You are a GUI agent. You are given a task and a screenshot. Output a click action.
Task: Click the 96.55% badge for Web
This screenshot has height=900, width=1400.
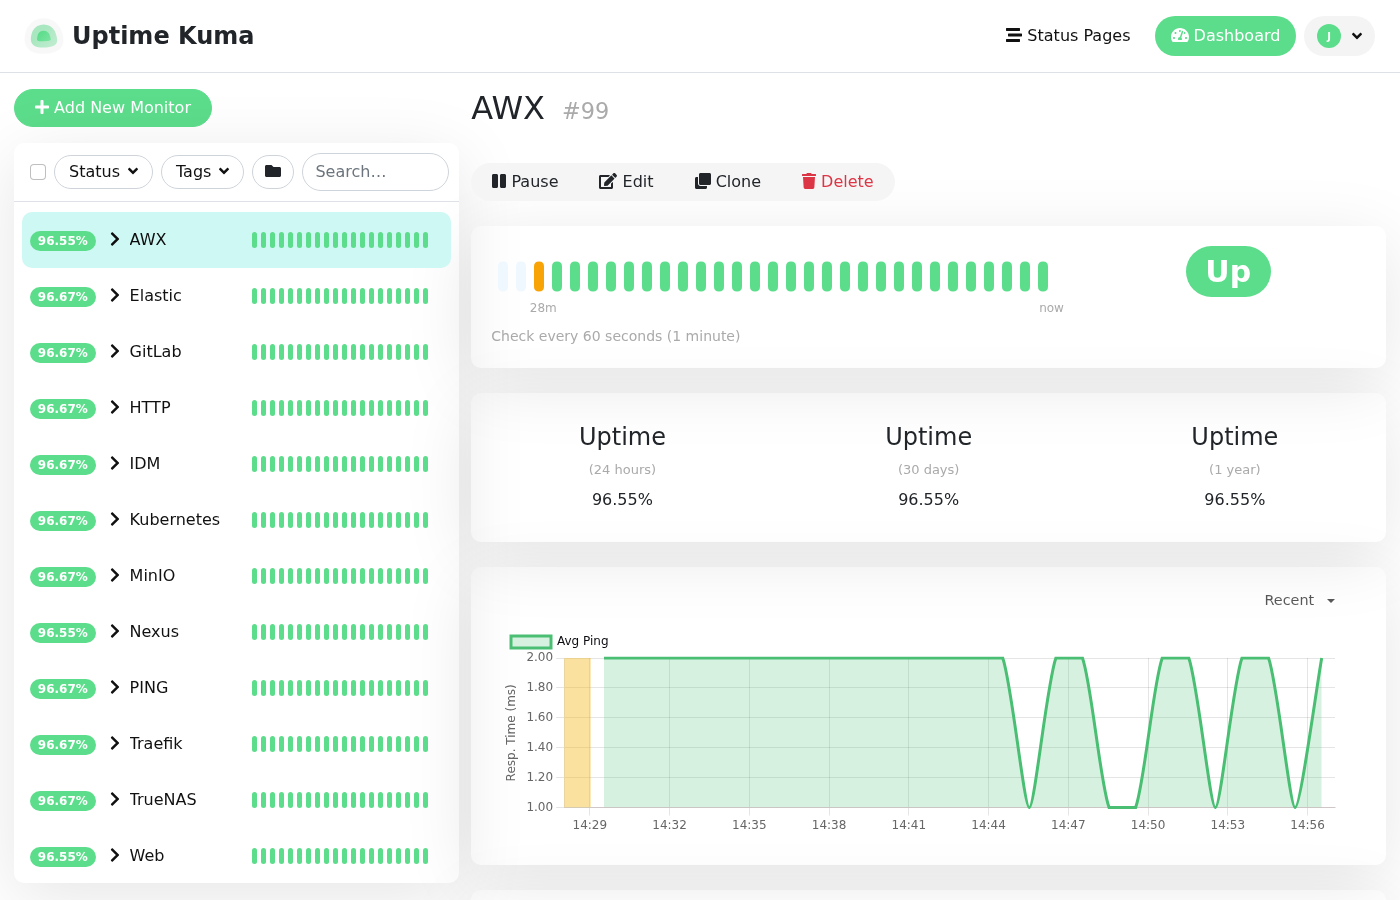pos(63,857)
